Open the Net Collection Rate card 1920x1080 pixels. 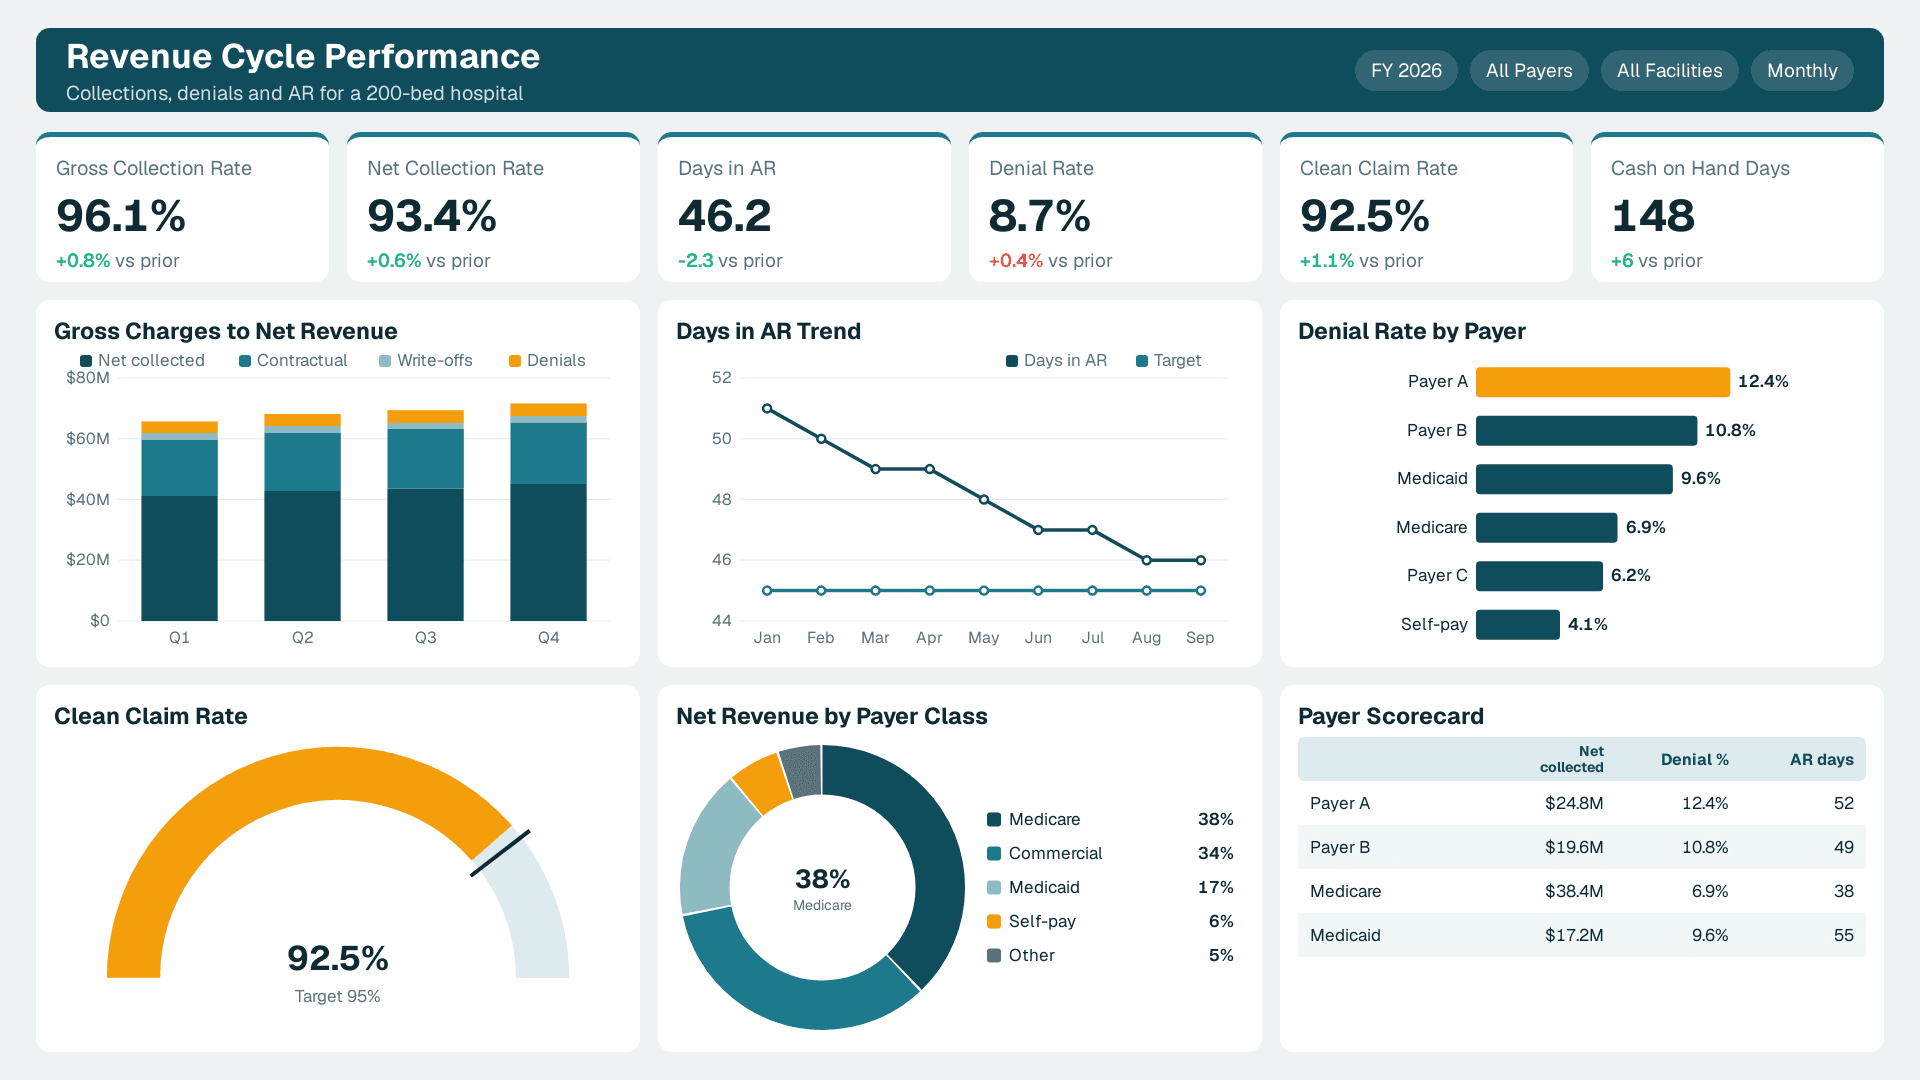493,207
